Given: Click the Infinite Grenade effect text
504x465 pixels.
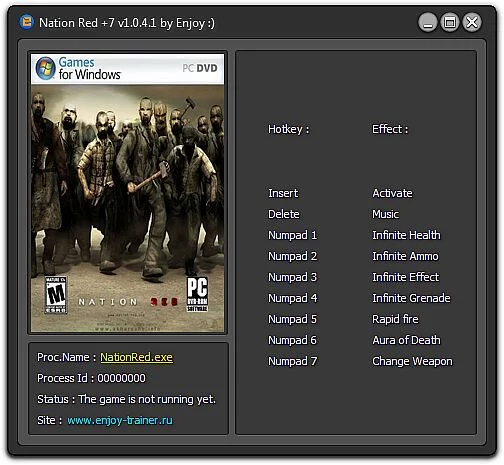Looking at the screenshot, I should (x=411, y=298).
